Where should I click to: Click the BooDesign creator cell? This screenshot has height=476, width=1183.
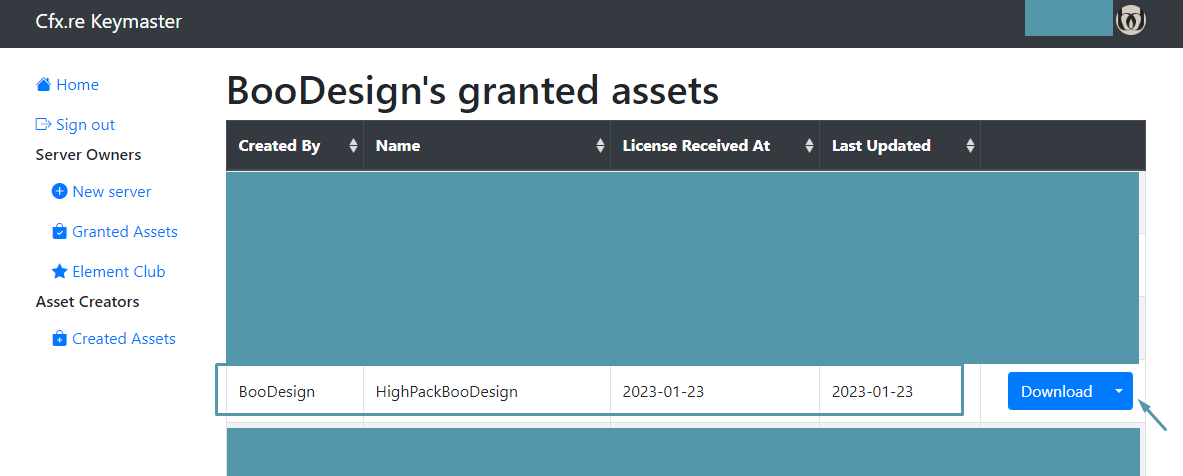point(277,391)
